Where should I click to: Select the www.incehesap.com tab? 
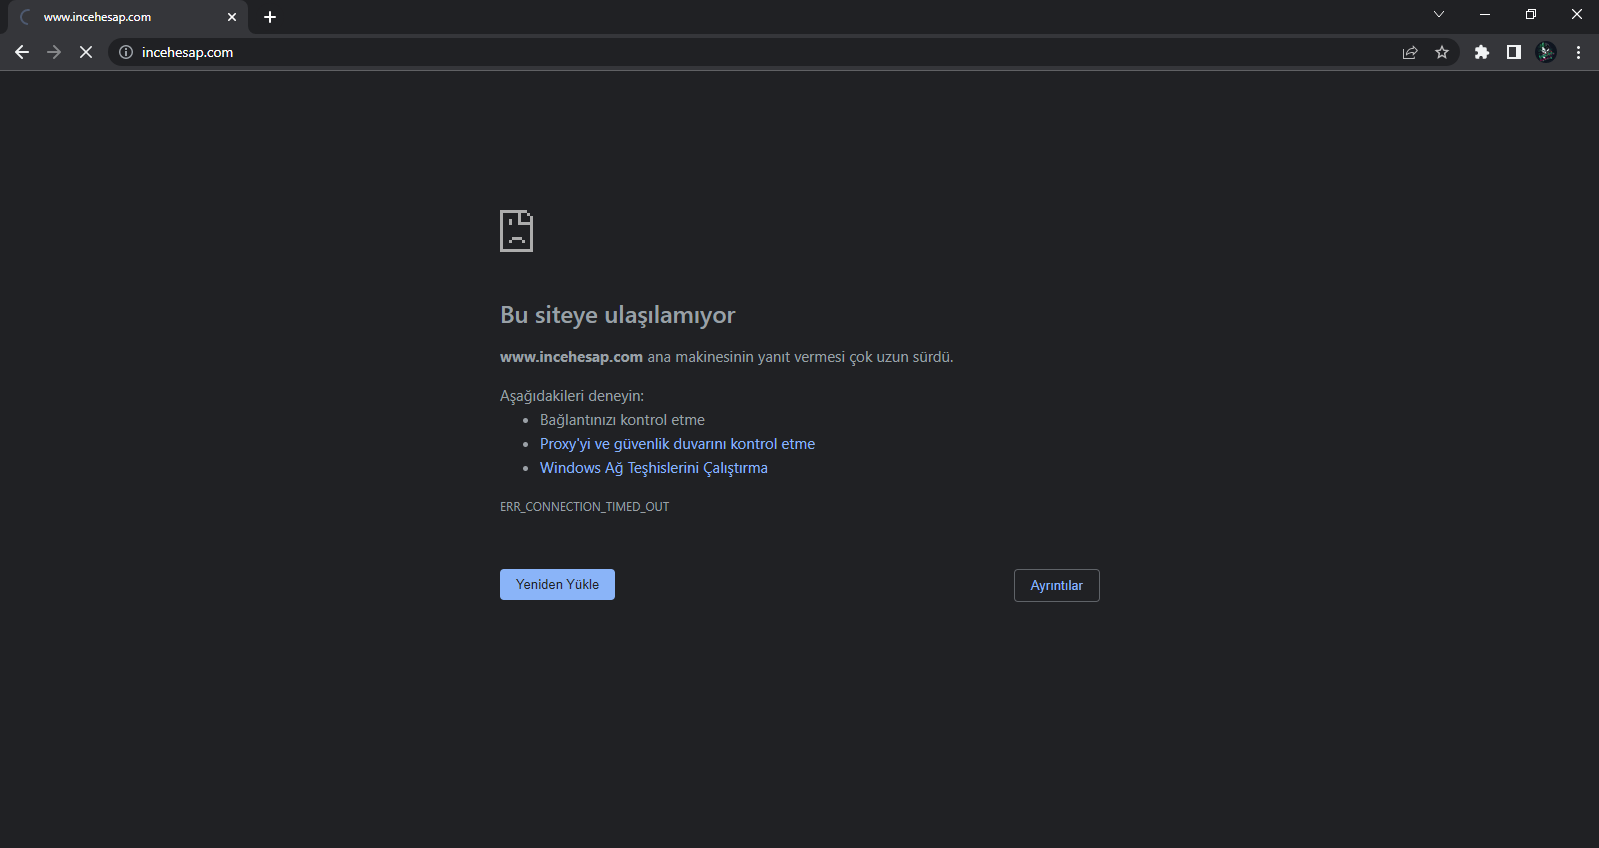[128, 17]
